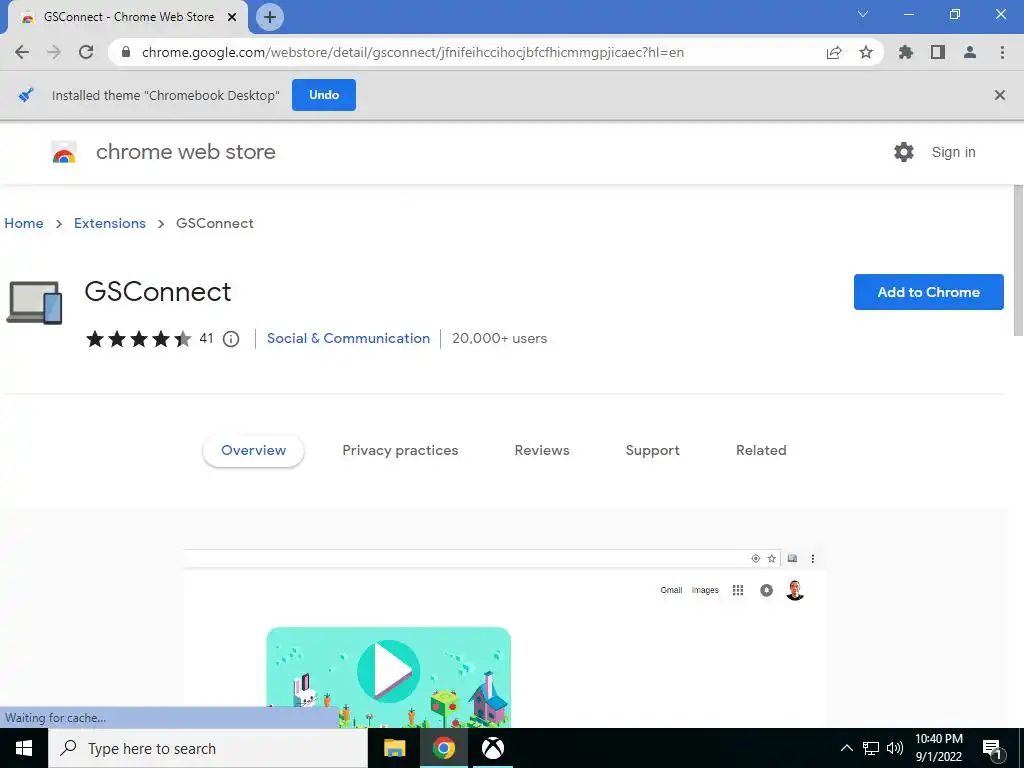Viewport: 1024px width, 768px height.
Task: Switch to the Reviews tab
Action: tap(542, 450)
